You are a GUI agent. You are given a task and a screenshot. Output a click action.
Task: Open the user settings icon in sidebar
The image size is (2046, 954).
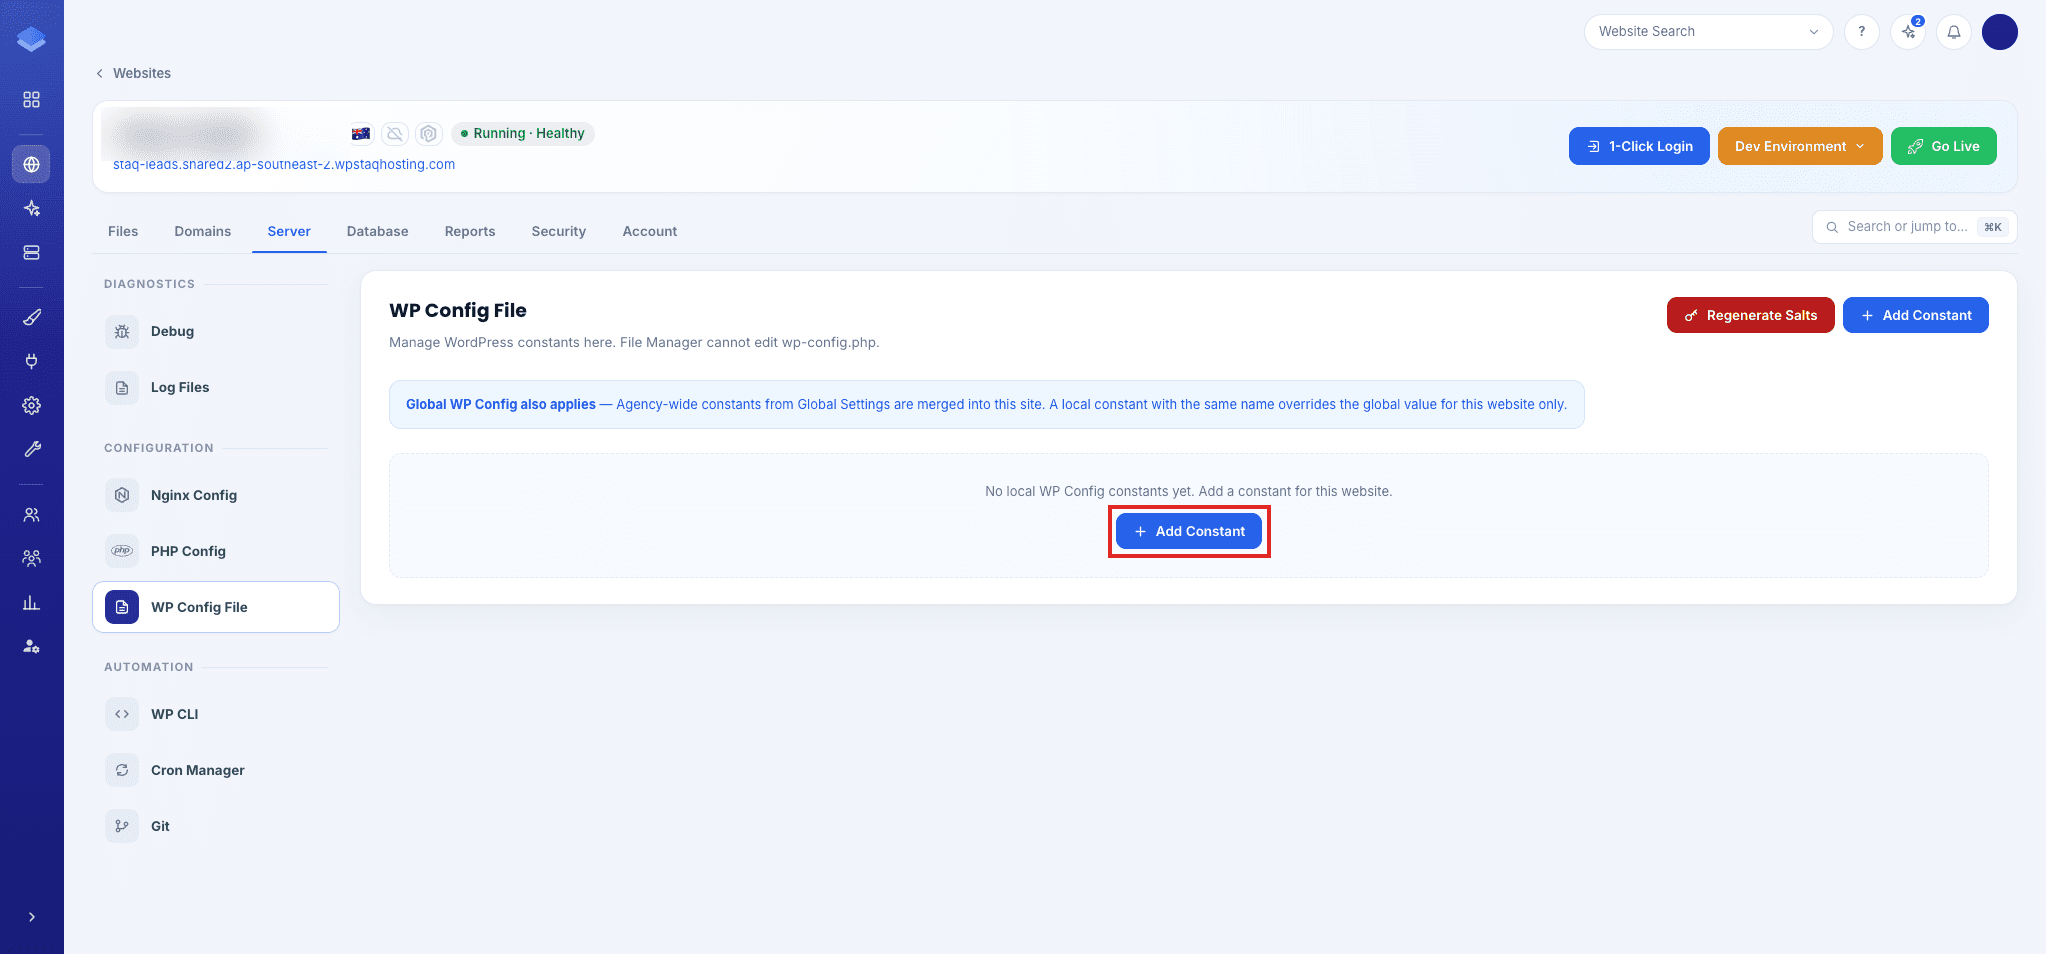pyautogui.click(x=31, y=646)
